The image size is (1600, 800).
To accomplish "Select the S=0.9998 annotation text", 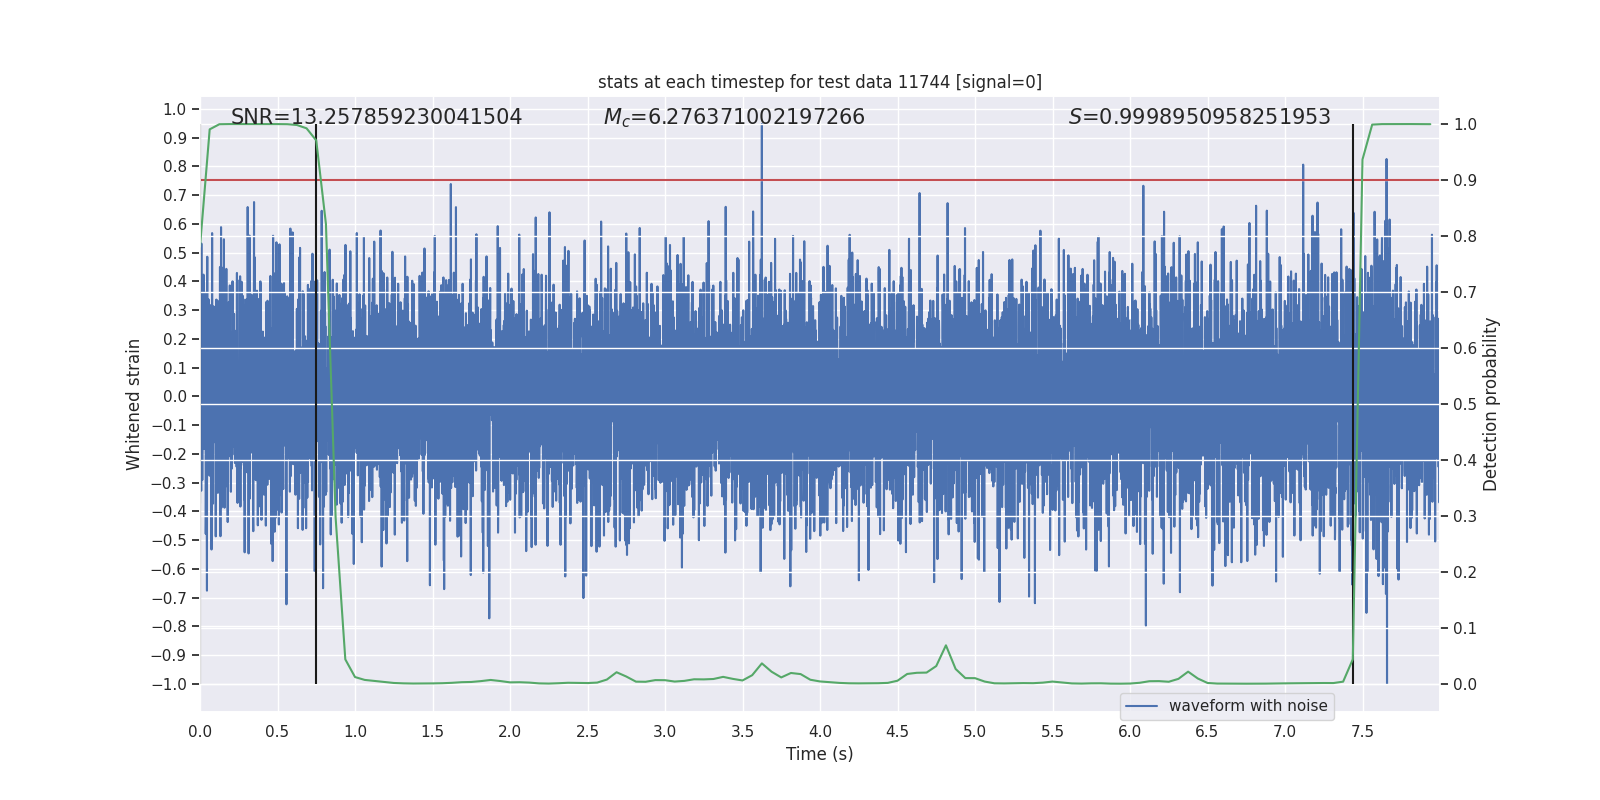I will [x=1199, y=117].
